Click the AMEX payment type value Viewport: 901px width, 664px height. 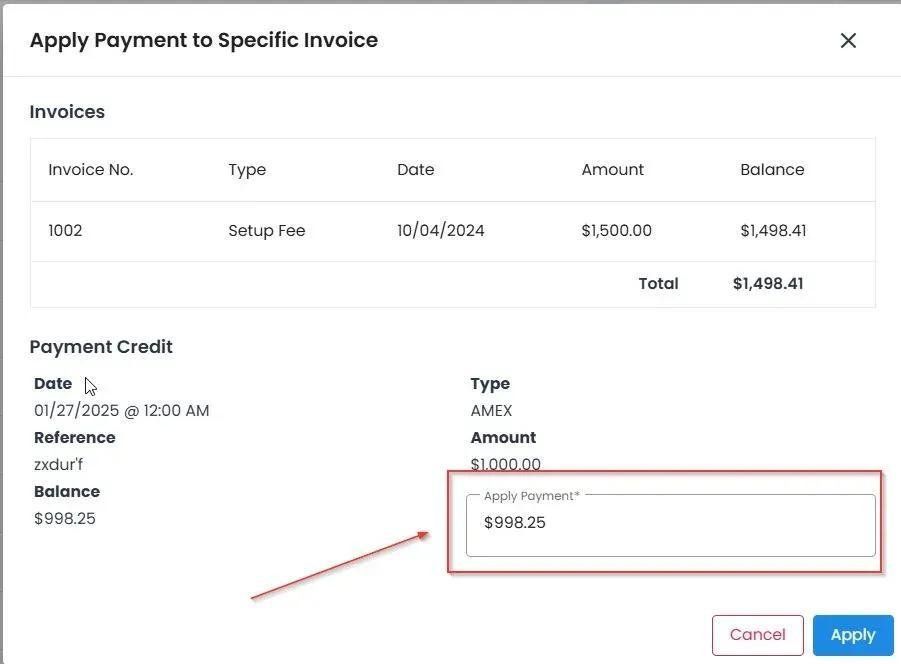coord(491,411)
